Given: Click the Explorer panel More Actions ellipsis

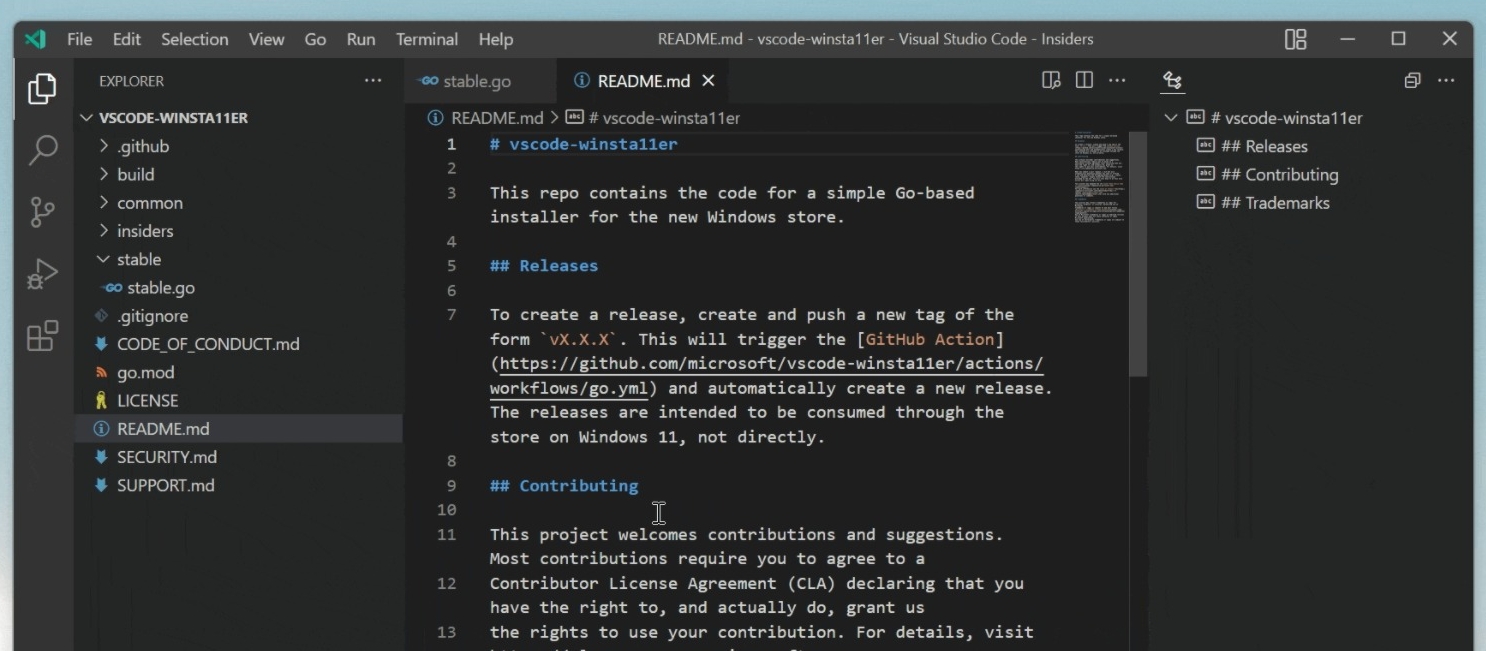Looking at the screenshot, I should 373,81.
